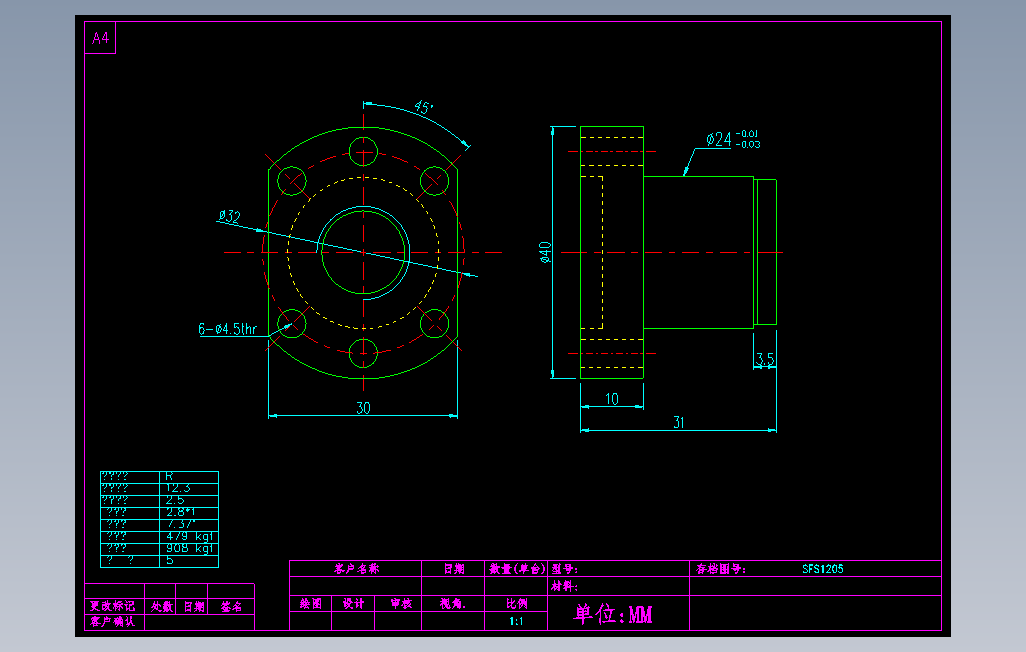
Task: Select the 45° angle dimension text
Action: [423, 107]
